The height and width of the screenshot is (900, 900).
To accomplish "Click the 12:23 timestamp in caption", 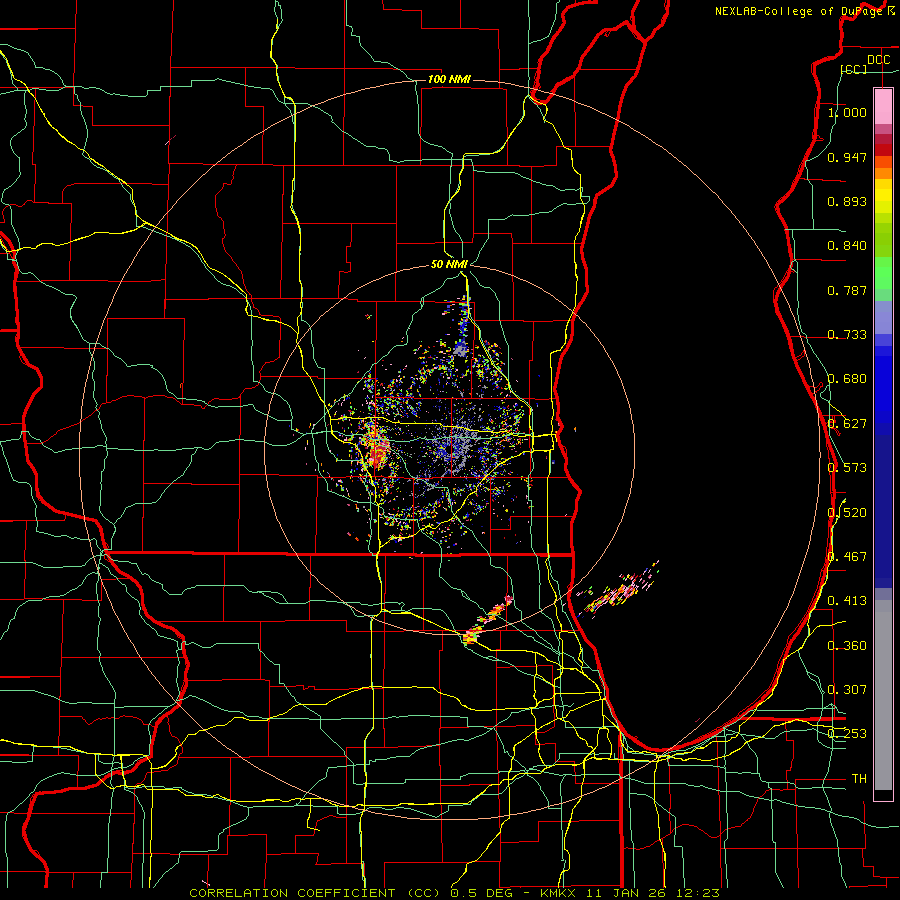I will [x=697, y=893].
